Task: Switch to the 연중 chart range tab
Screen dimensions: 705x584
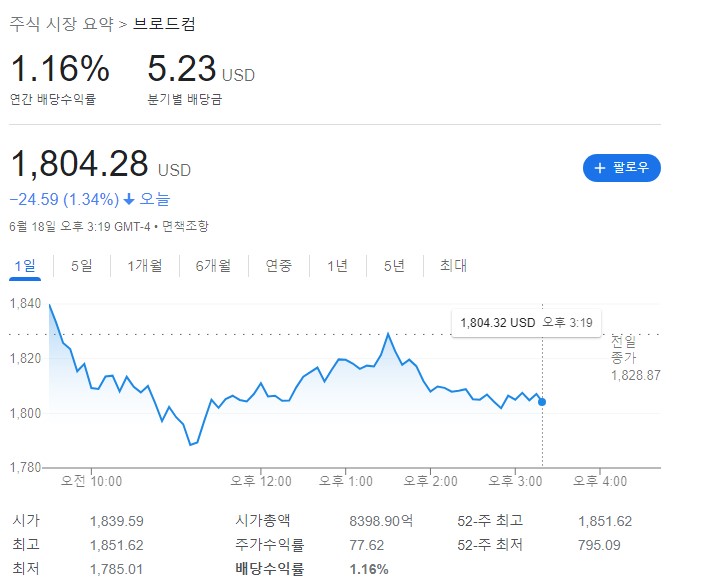Action: point(279,266)
